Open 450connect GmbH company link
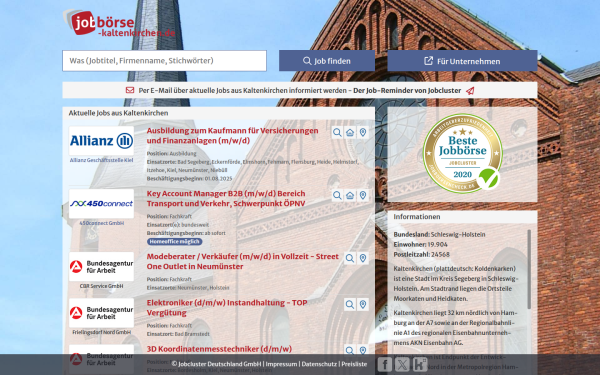600x375 pixels. (101, 223)
